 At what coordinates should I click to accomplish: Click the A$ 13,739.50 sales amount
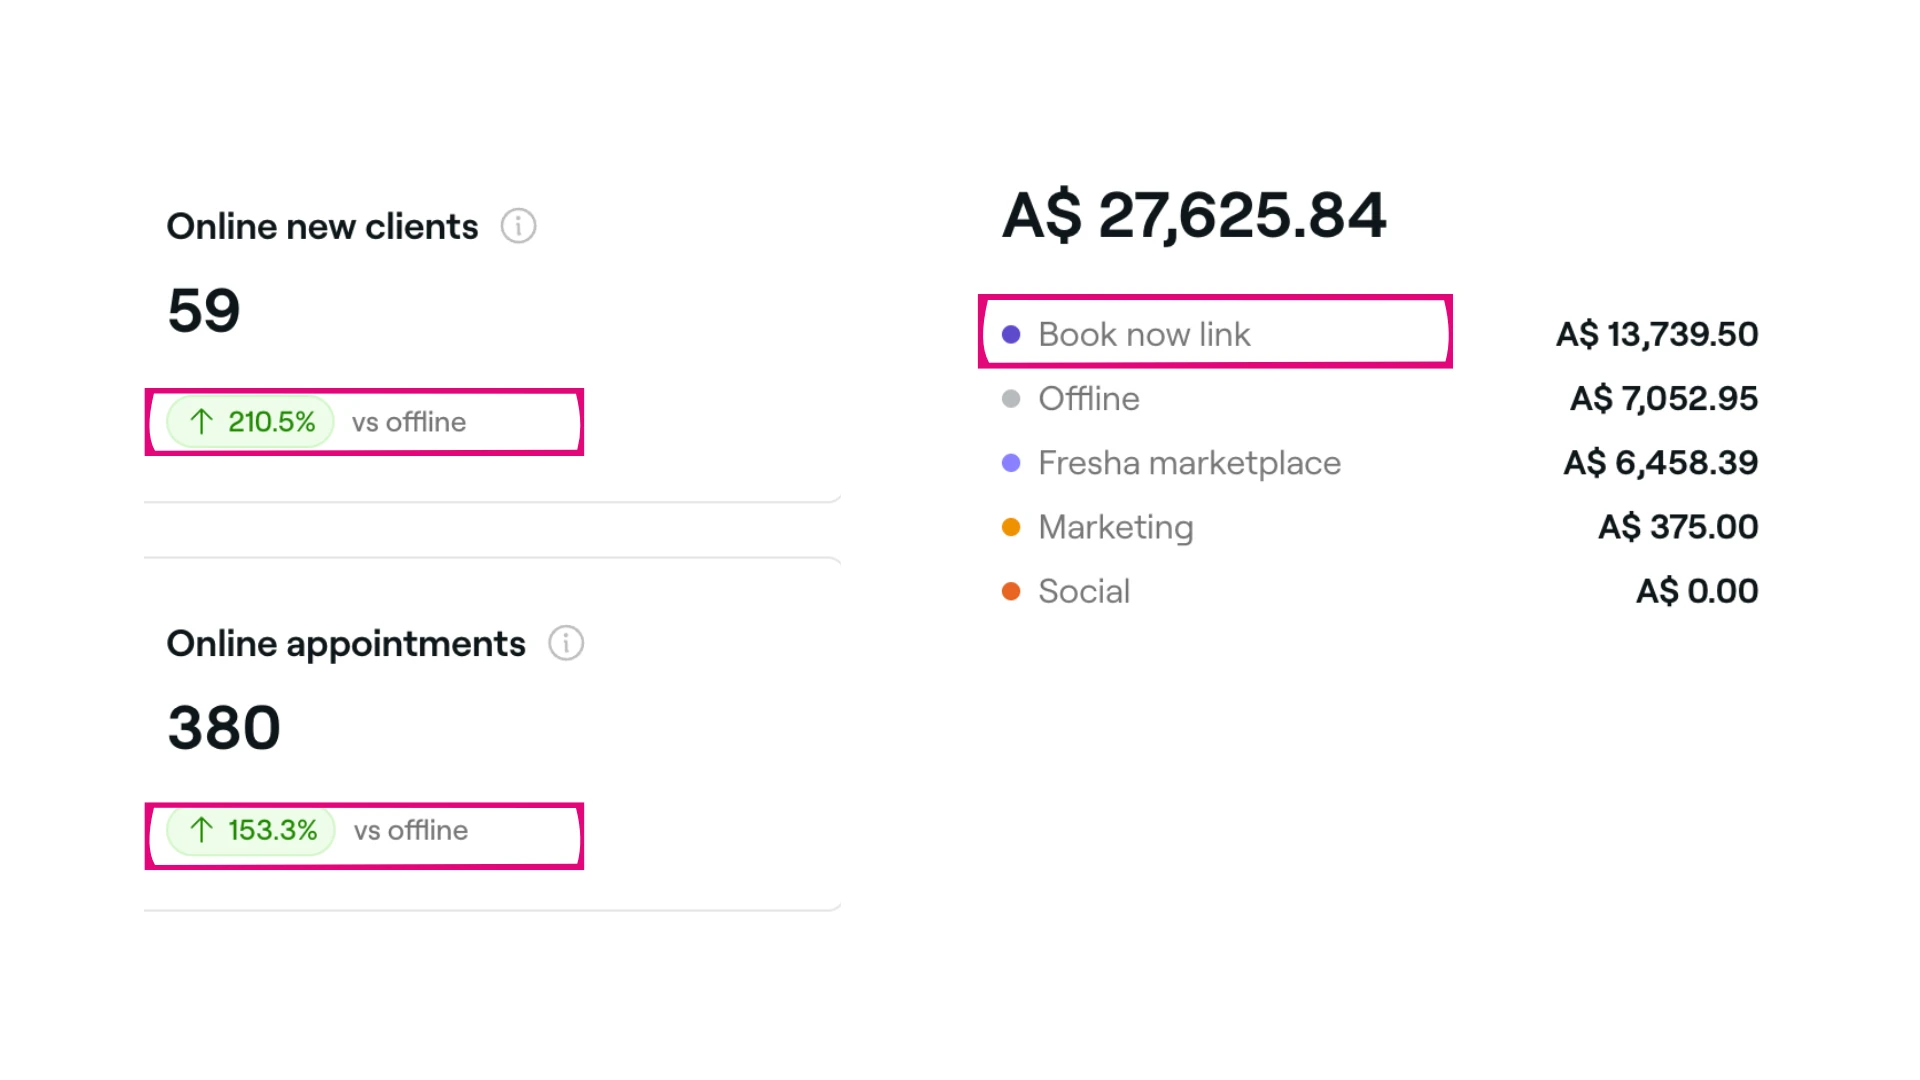[1656, 335]
